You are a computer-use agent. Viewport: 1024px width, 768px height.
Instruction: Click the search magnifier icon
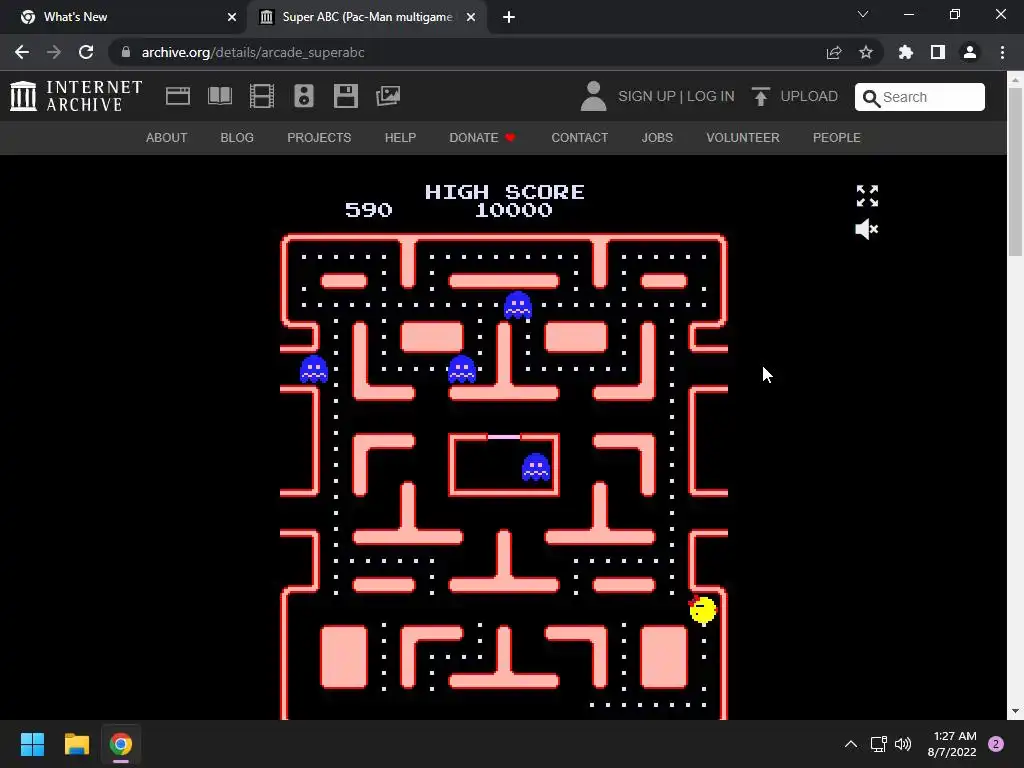click(871, 98)
